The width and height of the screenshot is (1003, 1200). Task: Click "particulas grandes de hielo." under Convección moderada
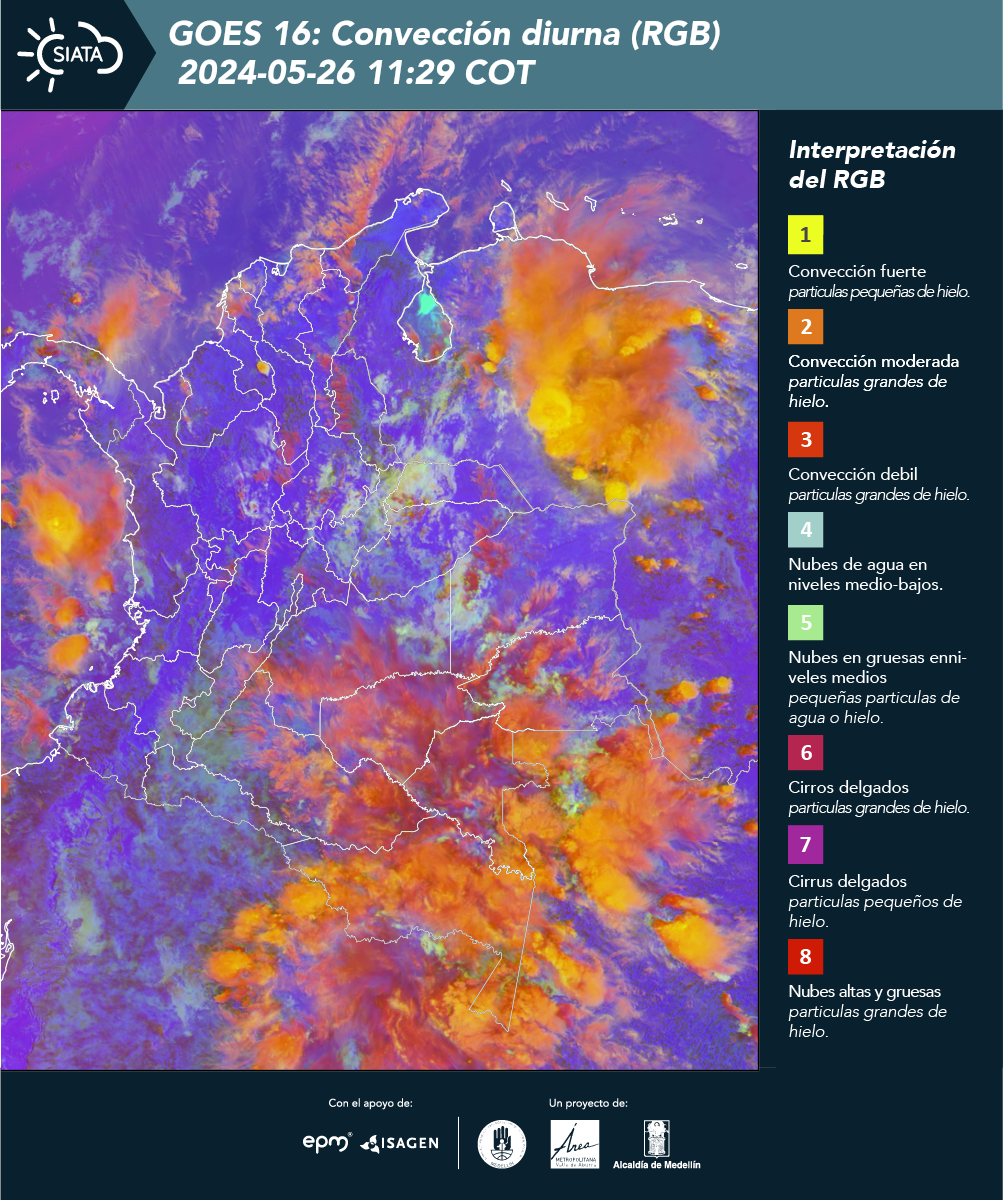click(x=868, y=391)
